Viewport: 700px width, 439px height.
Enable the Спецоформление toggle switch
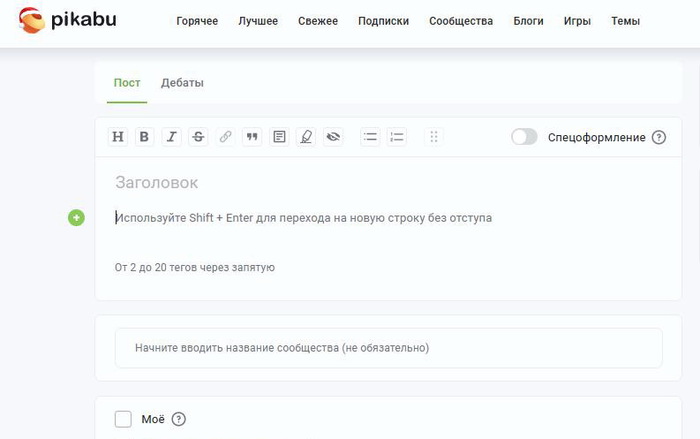point(524,137)
